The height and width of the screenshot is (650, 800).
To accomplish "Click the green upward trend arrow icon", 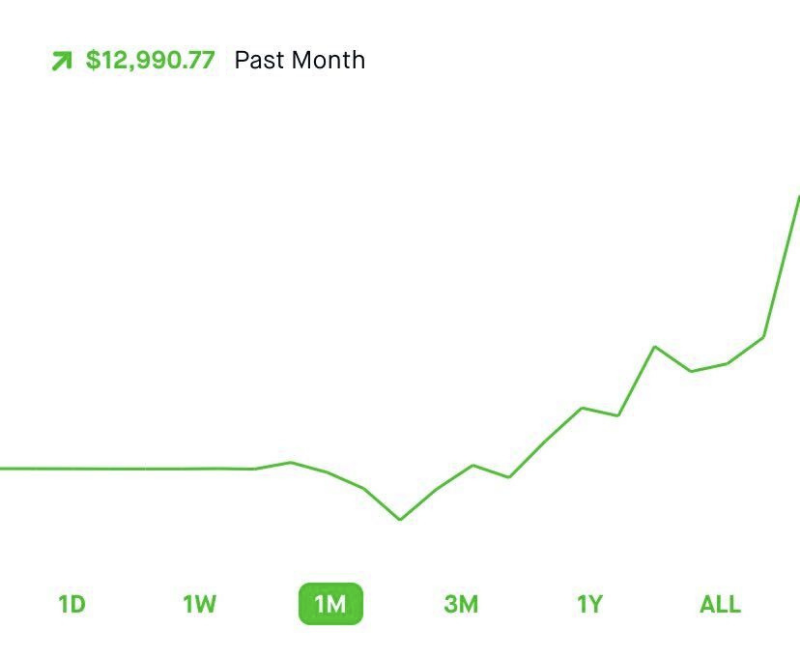I will [x=62, y=61].
